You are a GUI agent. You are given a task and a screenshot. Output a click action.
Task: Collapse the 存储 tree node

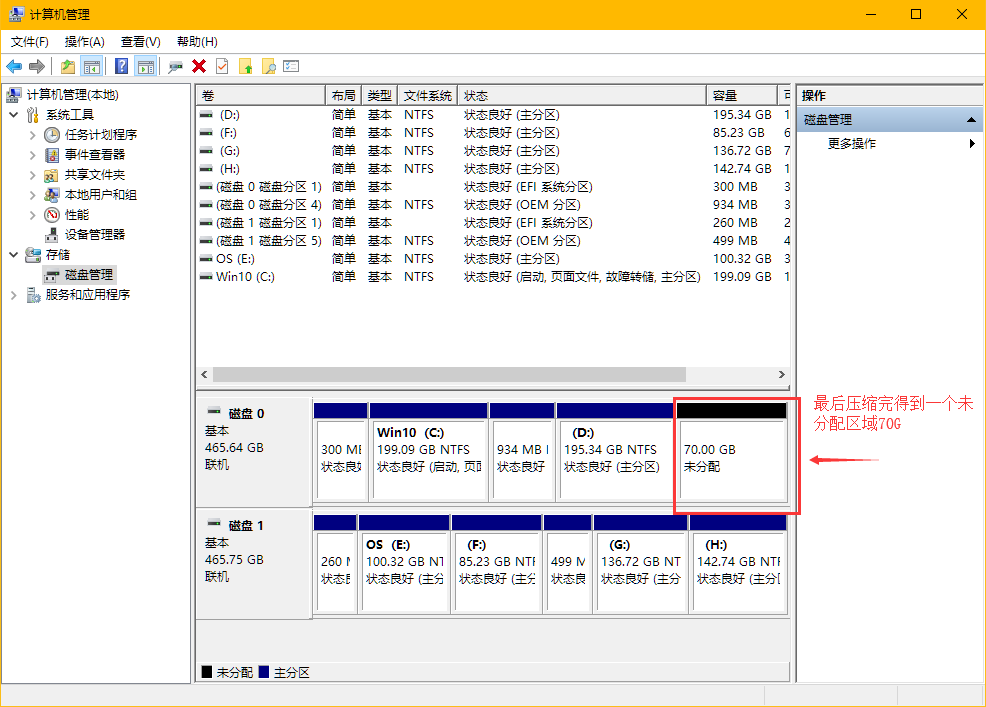click(14, 255)
